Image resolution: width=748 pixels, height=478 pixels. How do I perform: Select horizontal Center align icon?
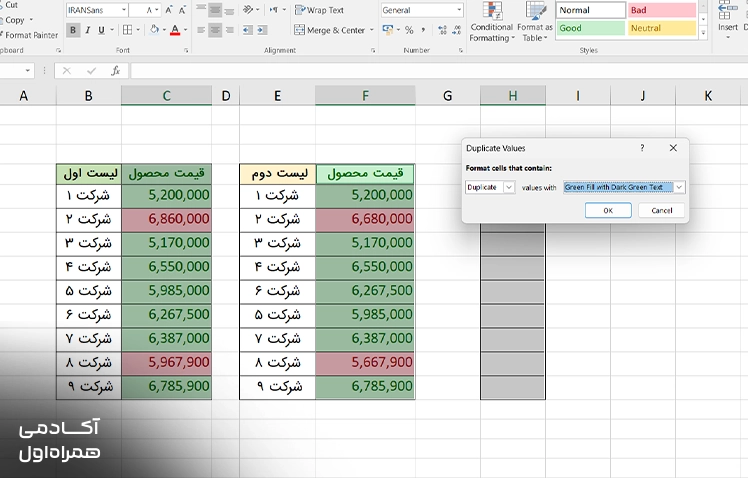(215, 30)
